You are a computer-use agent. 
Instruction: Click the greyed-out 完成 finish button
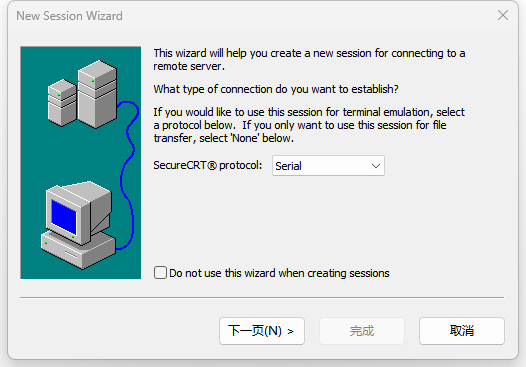(362, 331)
